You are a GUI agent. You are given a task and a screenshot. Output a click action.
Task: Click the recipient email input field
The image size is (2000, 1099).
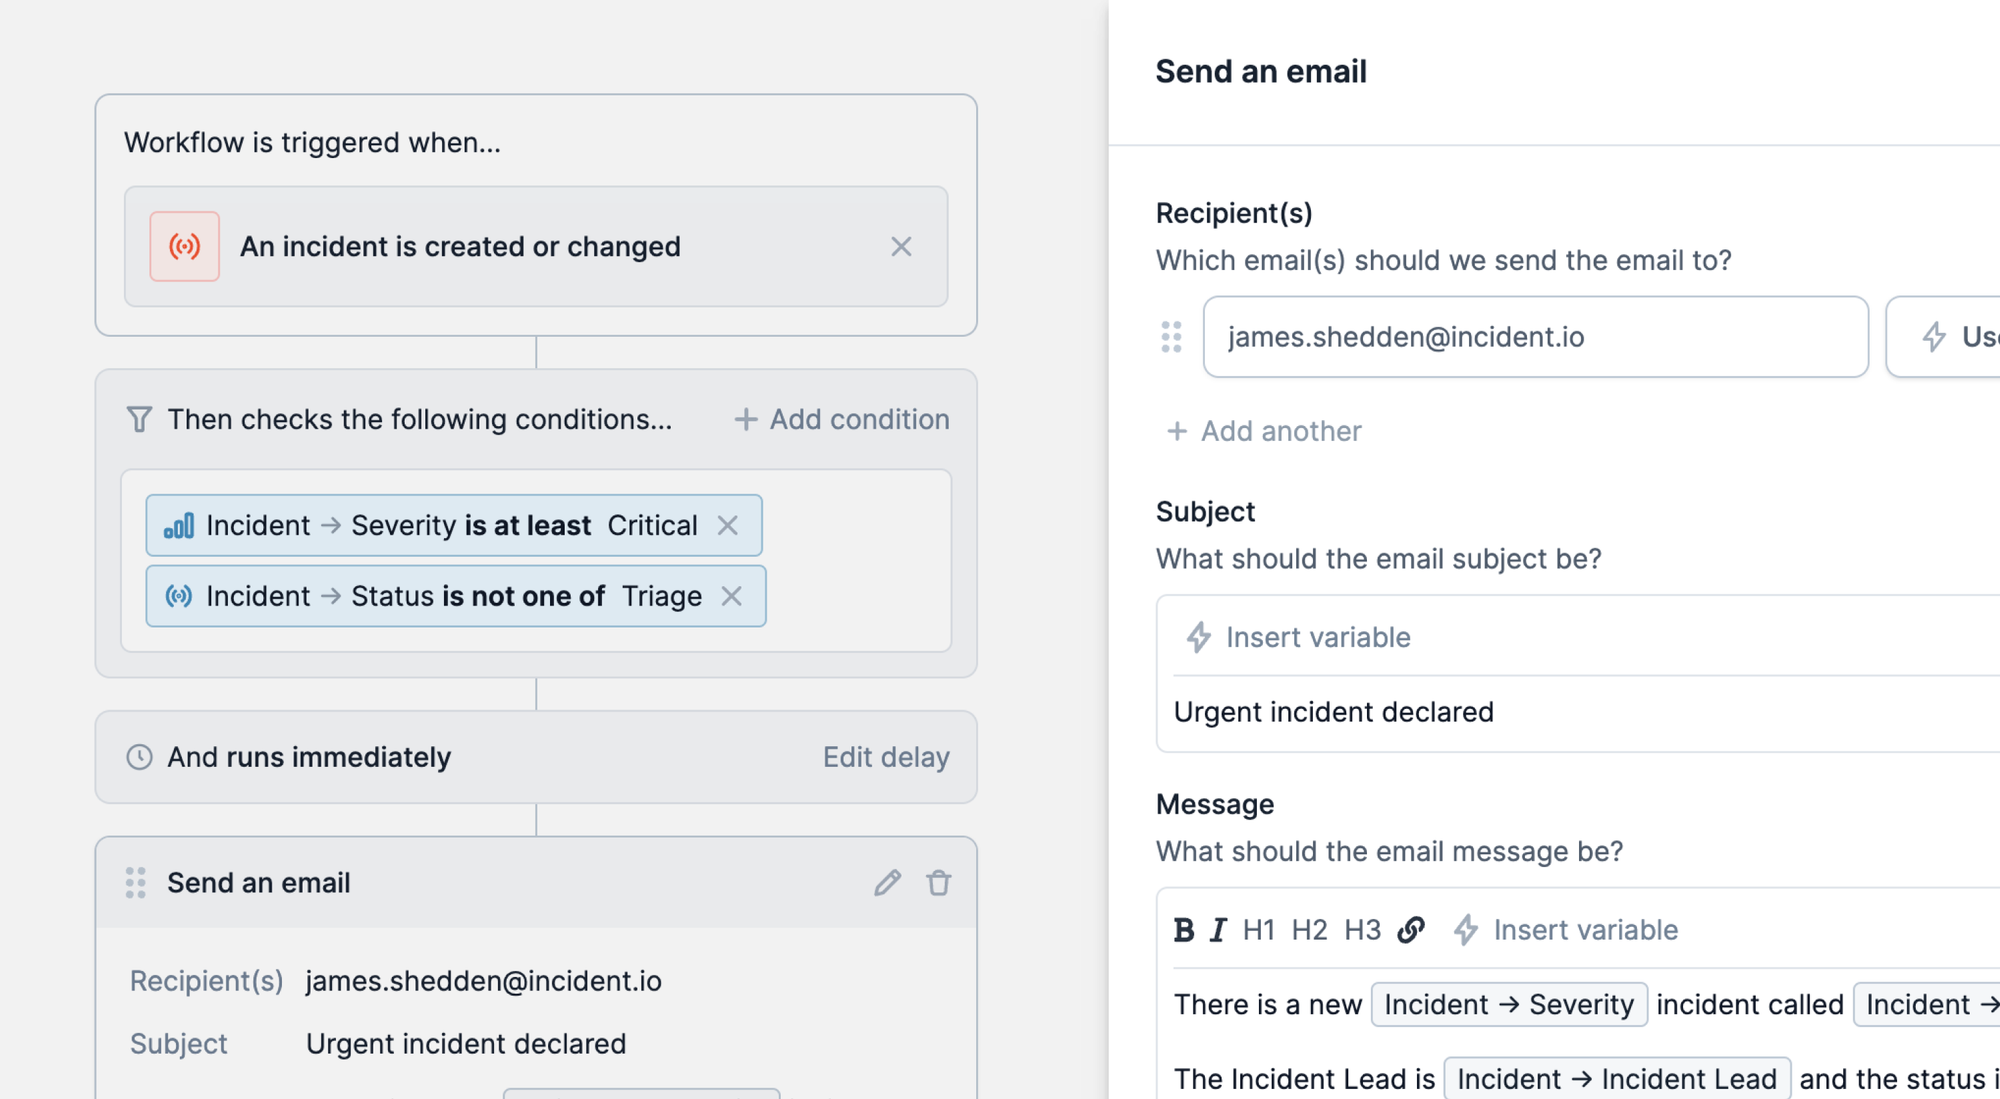1535,337
